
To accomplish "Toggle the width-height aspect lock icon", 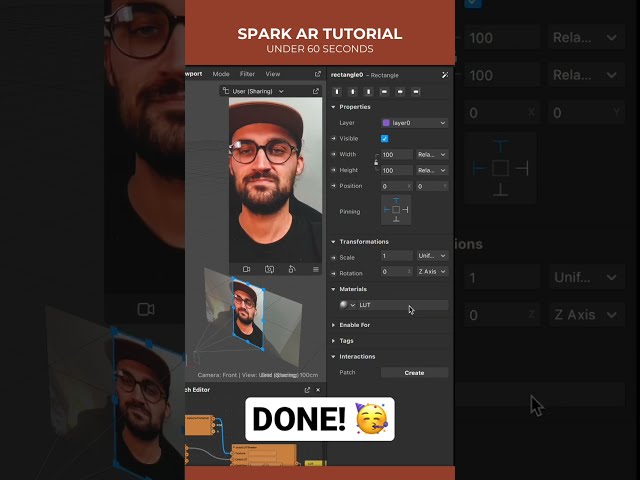I will [x=376, y=162].
